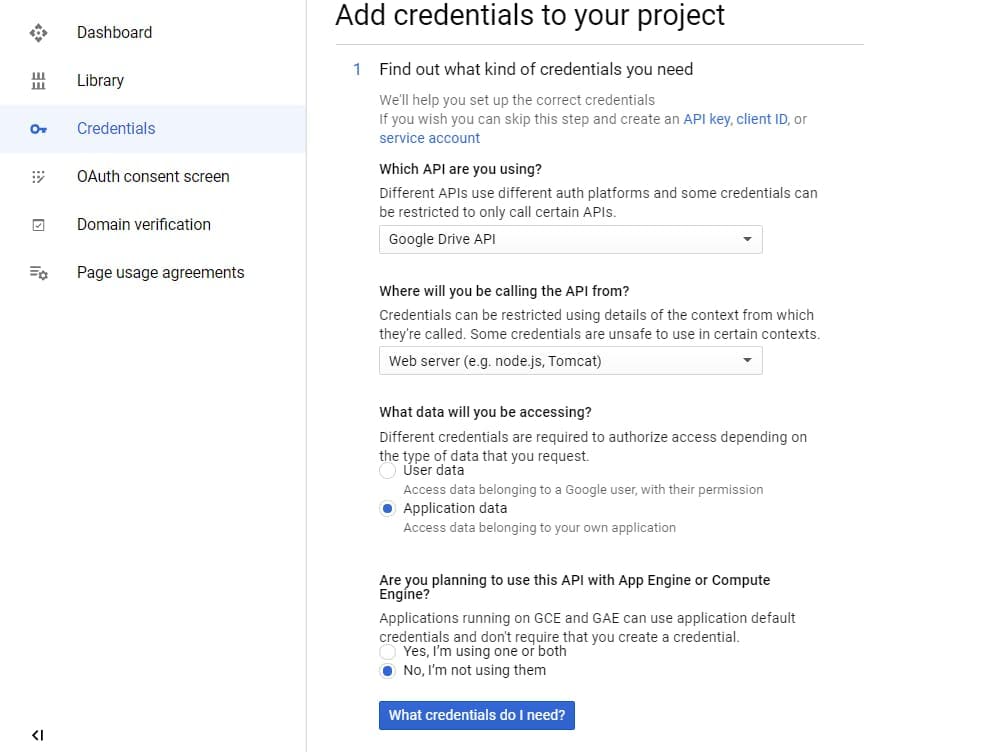Click the Domain verification checkbox icon
The height and width of the screenshot is (752, 998).
(x=38, y=225)
